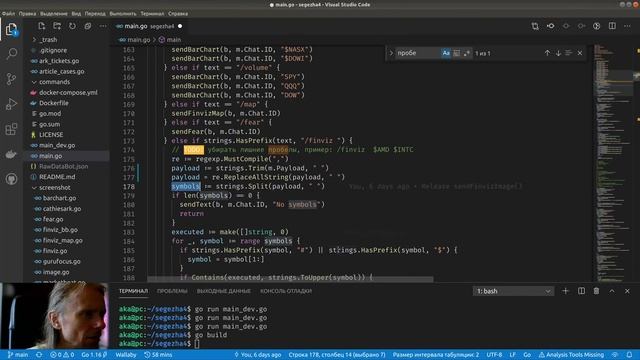640x360 pixels.
Task: Click Go 1.16 version status item
Action: pos(94,355)
